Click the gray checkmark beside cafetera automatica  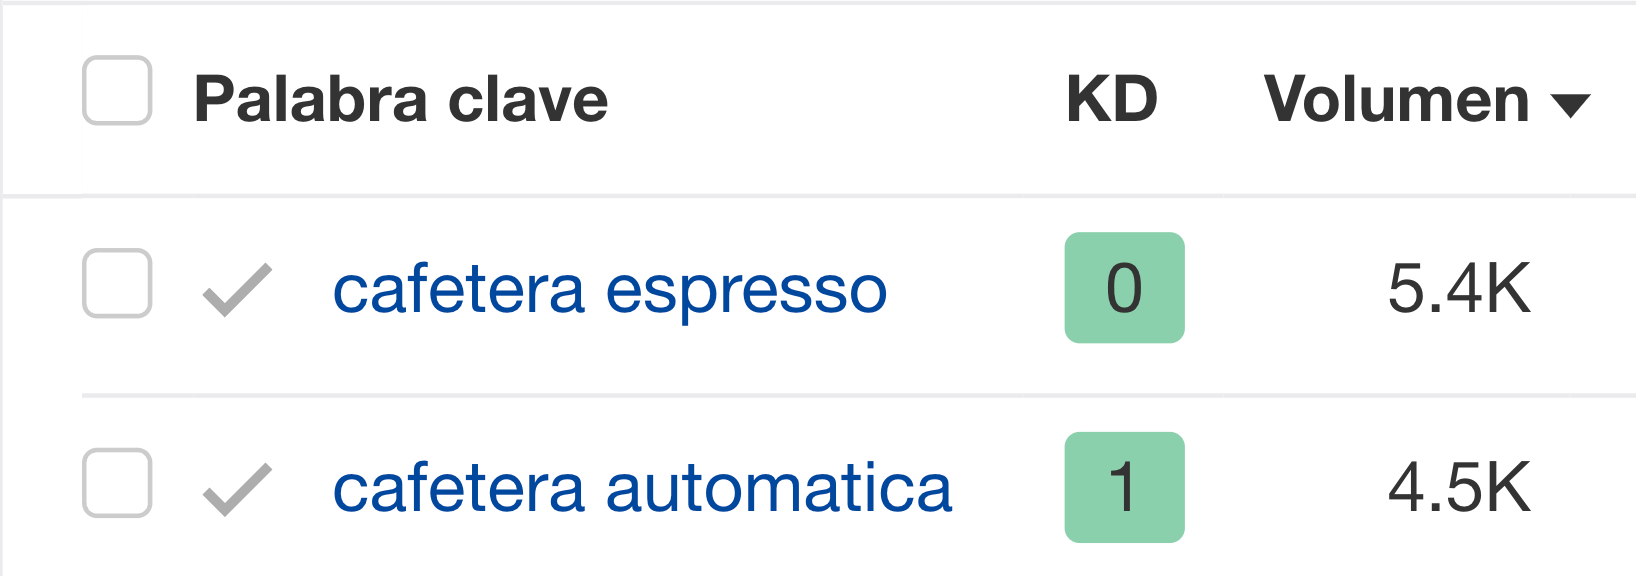235,489
